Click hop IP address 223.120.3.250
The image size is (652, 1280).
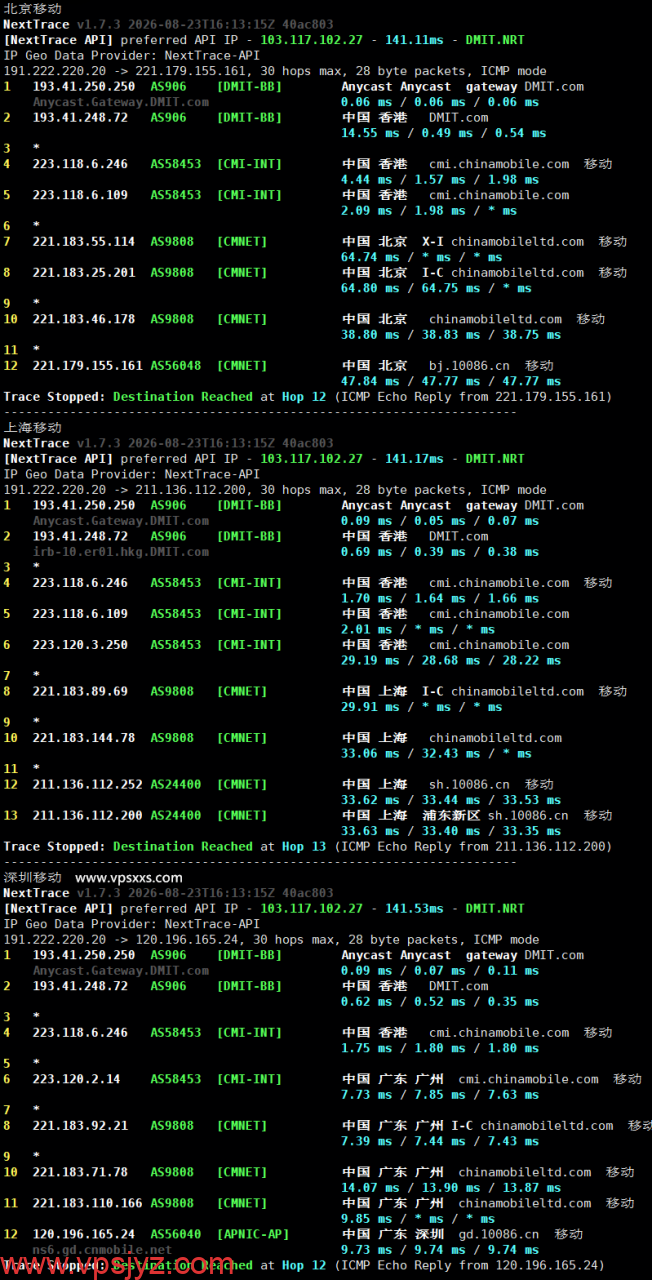tap(80, 645)
